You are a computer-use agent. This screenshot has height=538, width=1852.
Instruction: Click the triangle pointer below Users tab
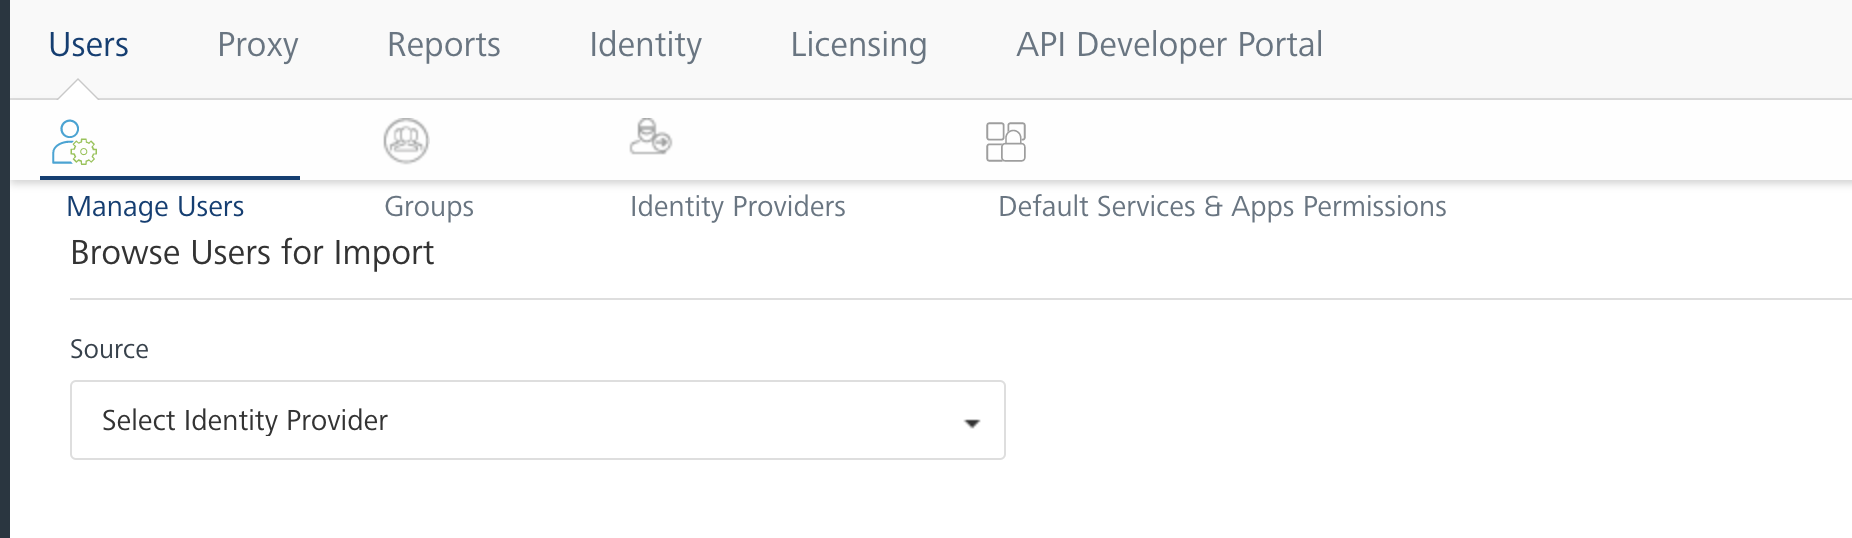point(77,90)
